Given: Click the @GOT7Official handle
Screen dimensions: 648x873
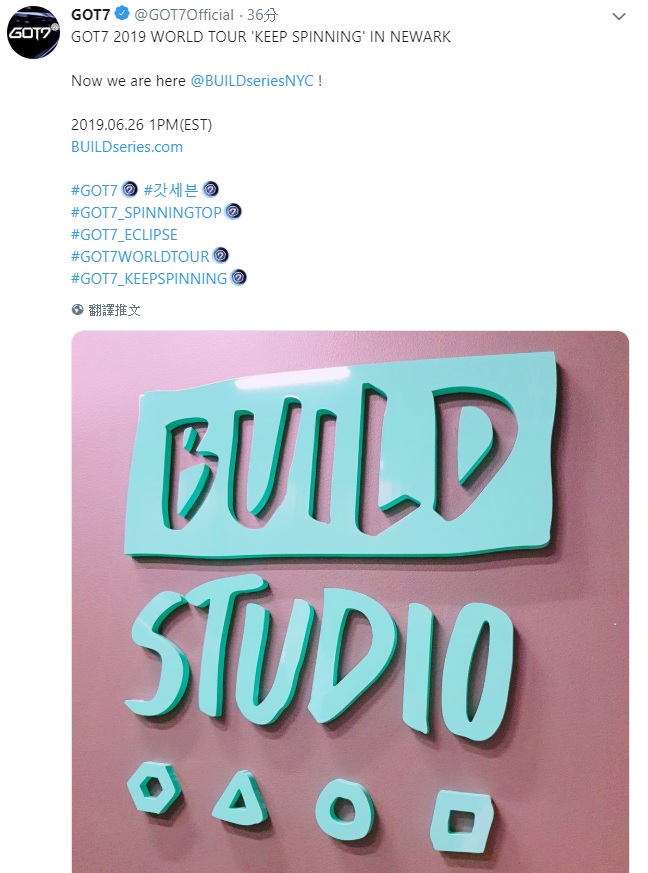Looking at the screenshot, I should click(x=184, y=14).
